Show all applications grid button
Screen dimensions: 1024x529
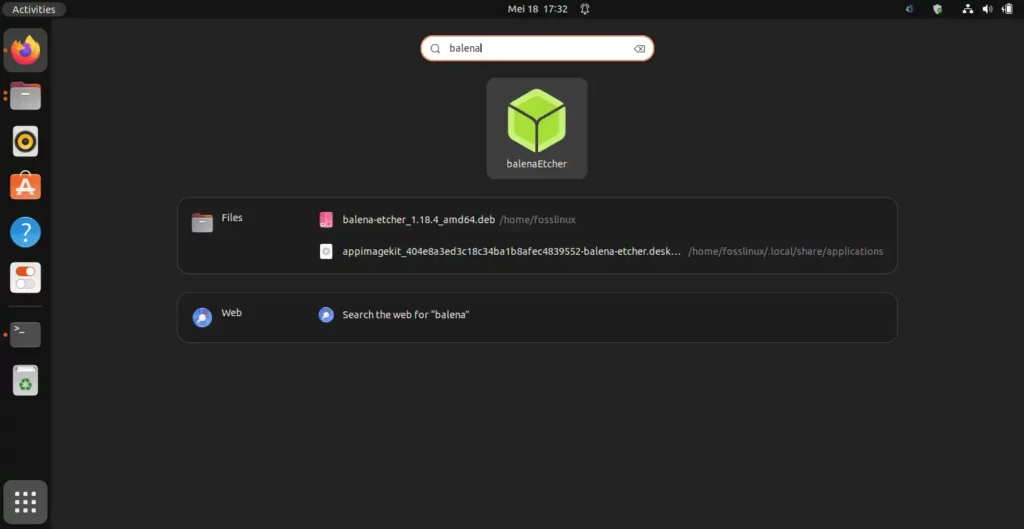pos(25,502)
